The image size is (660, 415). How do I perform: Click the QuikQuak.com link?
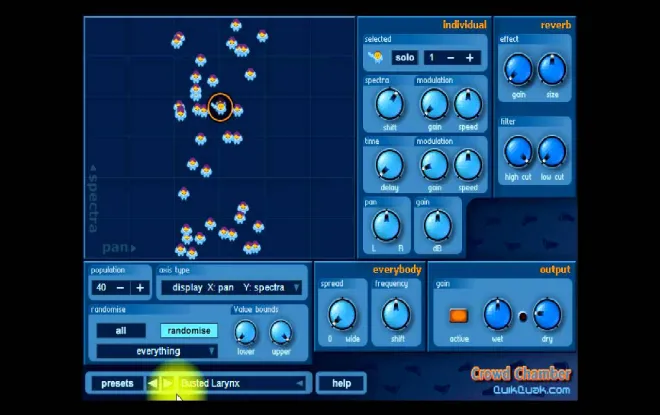point(532,390)
